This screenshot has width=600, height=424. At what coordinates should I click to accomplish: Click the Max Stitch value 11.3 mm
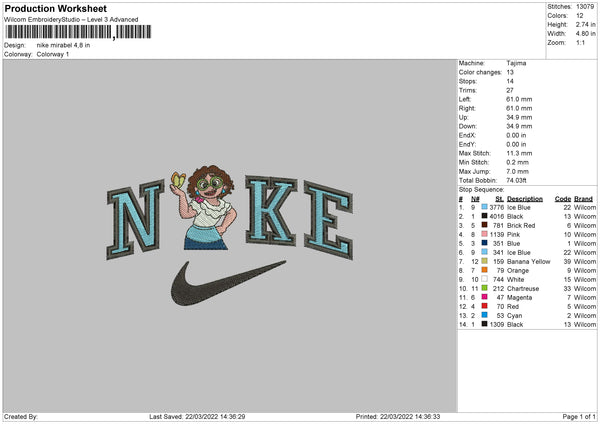point(519,153)
